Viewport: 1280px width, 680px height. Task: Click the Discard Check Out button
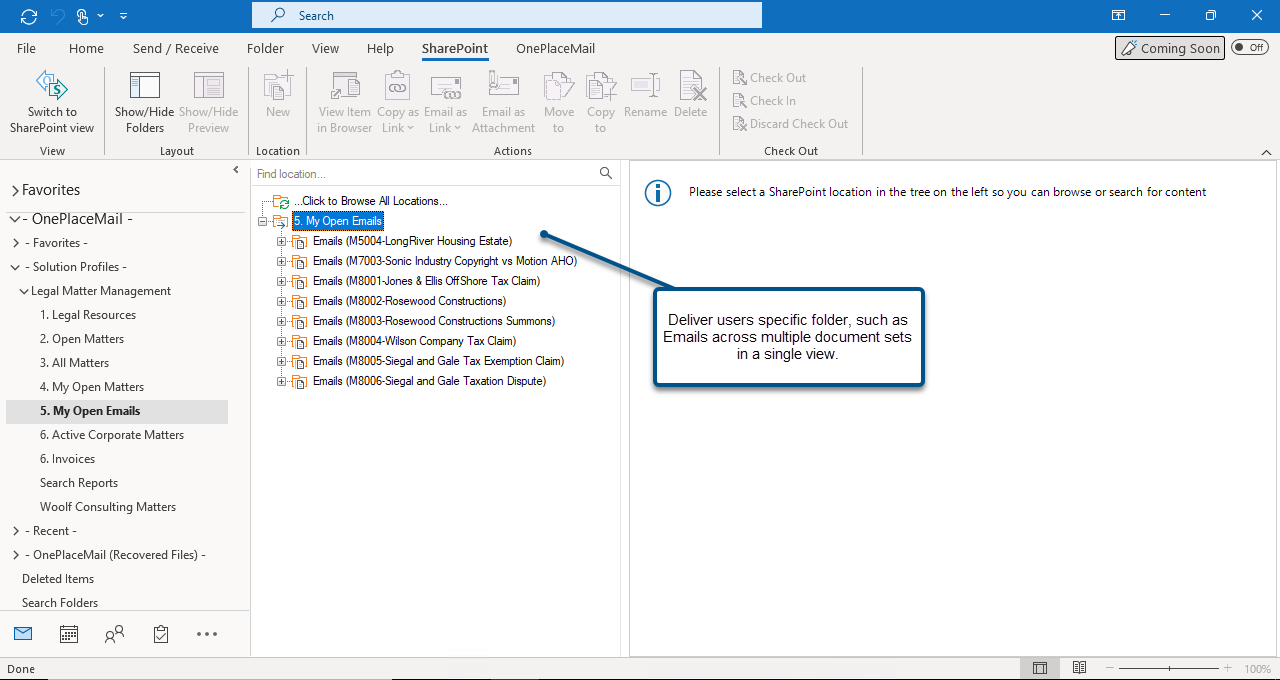(790, 124)
